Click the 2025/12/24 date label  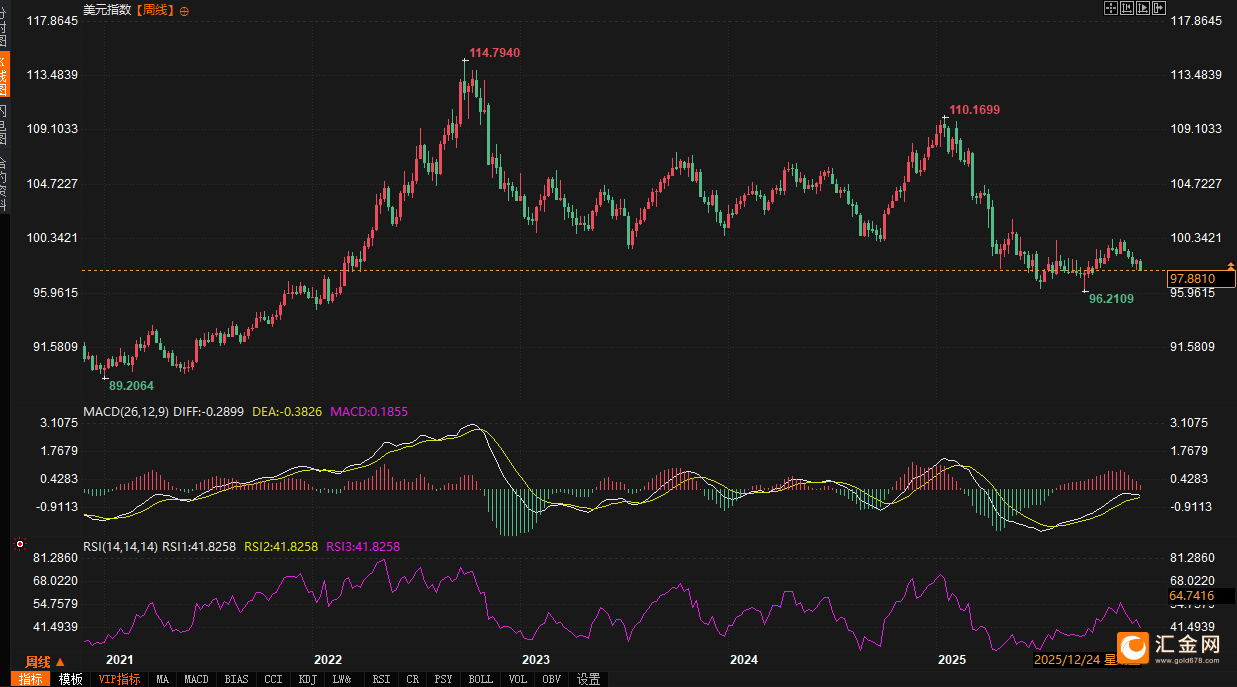(x=1066, y=660)
